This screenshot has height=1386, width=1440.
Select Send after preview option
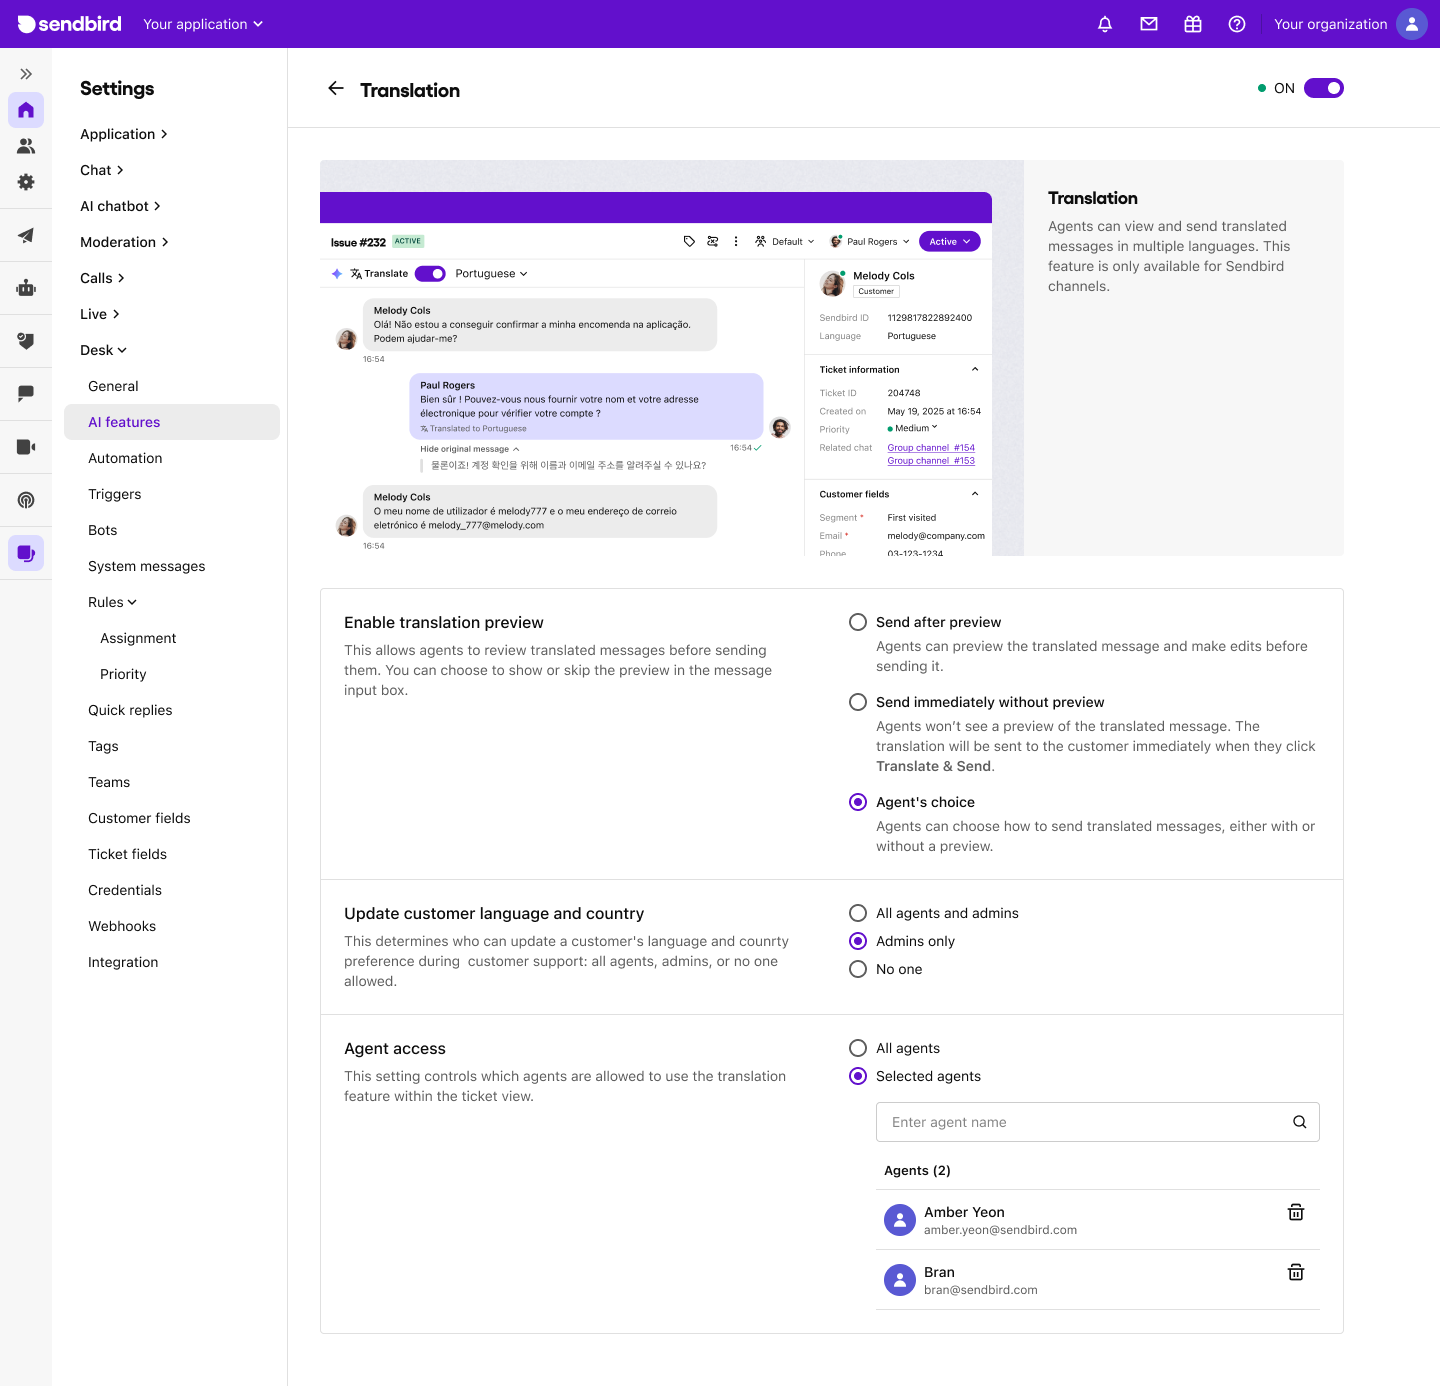tap(857, 621)
